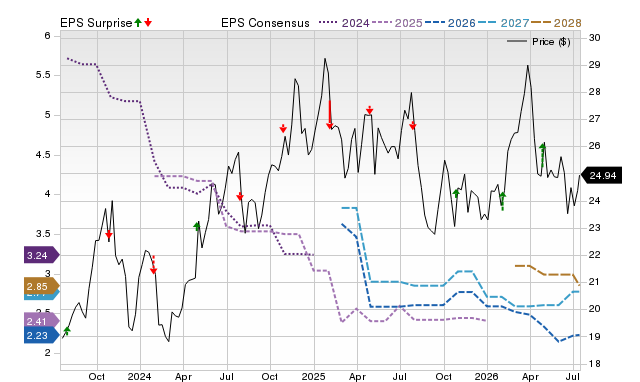Click the Price ($) legend entry
This screenshot has height=382, width=640.
coord(539,42)
